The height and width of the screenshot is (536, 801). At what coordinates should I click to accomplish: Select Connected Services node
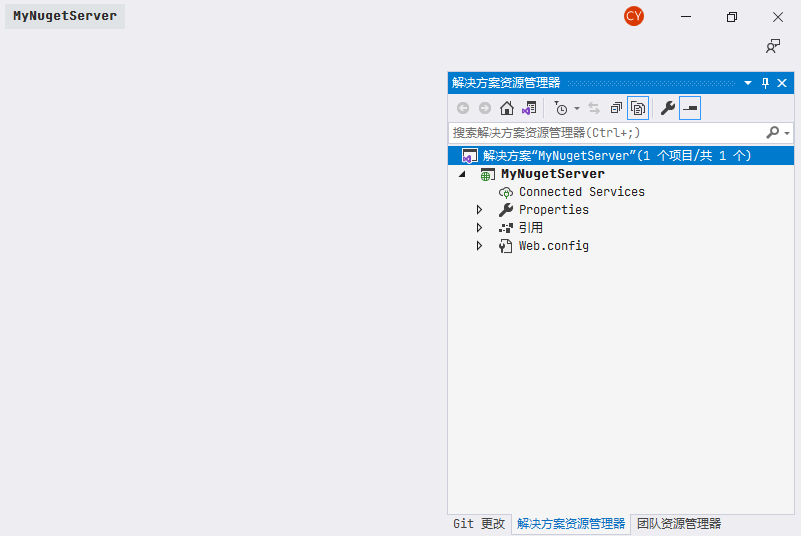(x=582, y=192)
